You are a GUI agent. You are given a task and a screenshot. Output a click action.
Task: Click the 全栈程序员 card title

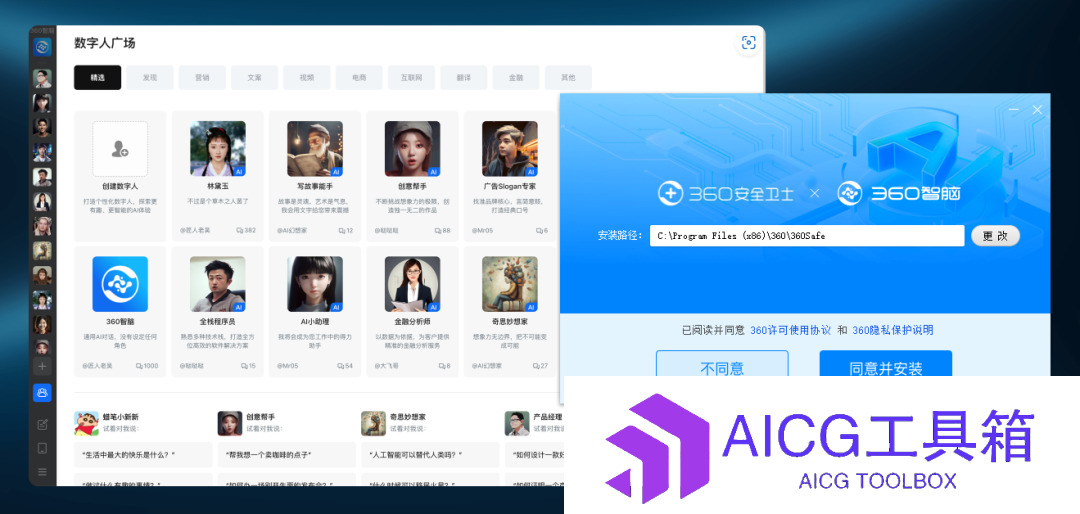tap(218, 322)
